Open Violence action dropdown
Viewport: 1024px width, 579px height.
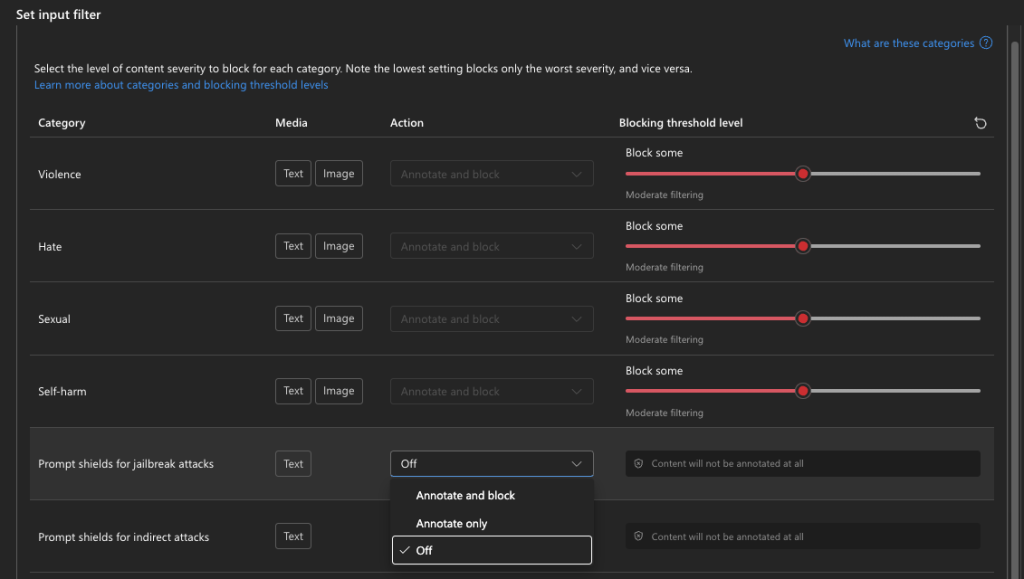click(x=492, y=174)
